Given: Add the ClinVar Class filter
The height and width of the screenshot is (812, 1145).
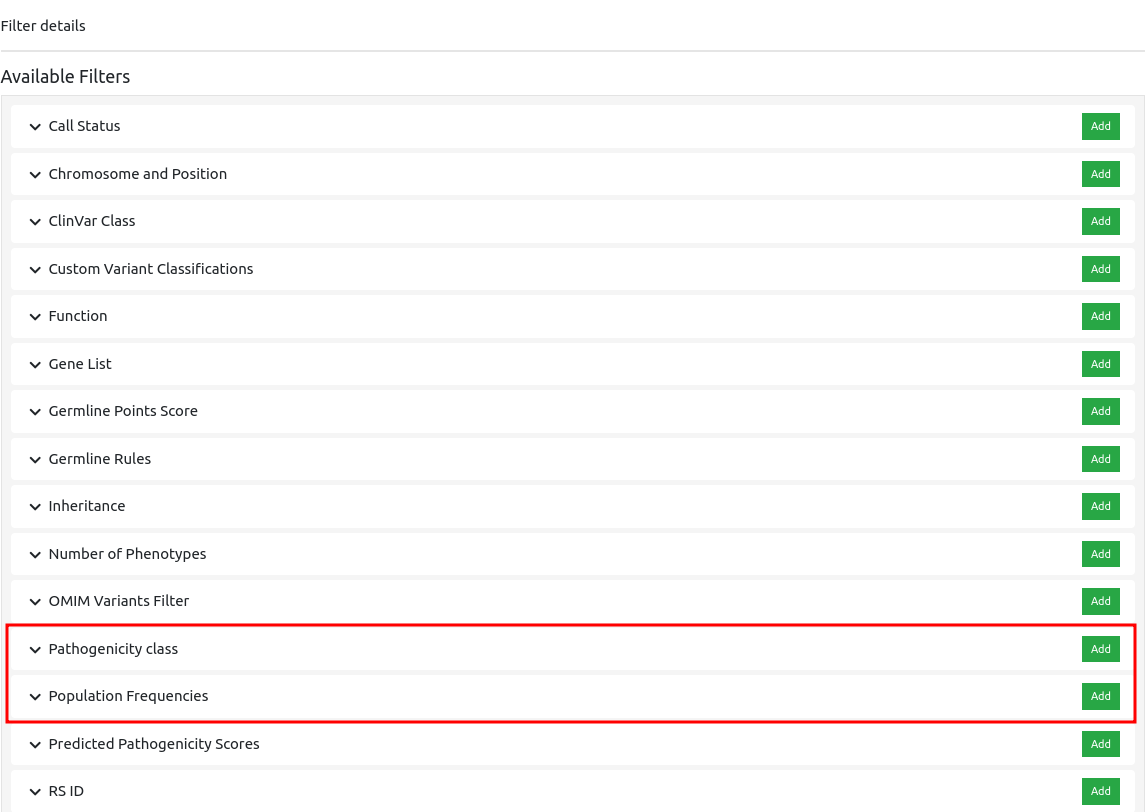Looking at the screenshot, I should (x=1100, y=221).
